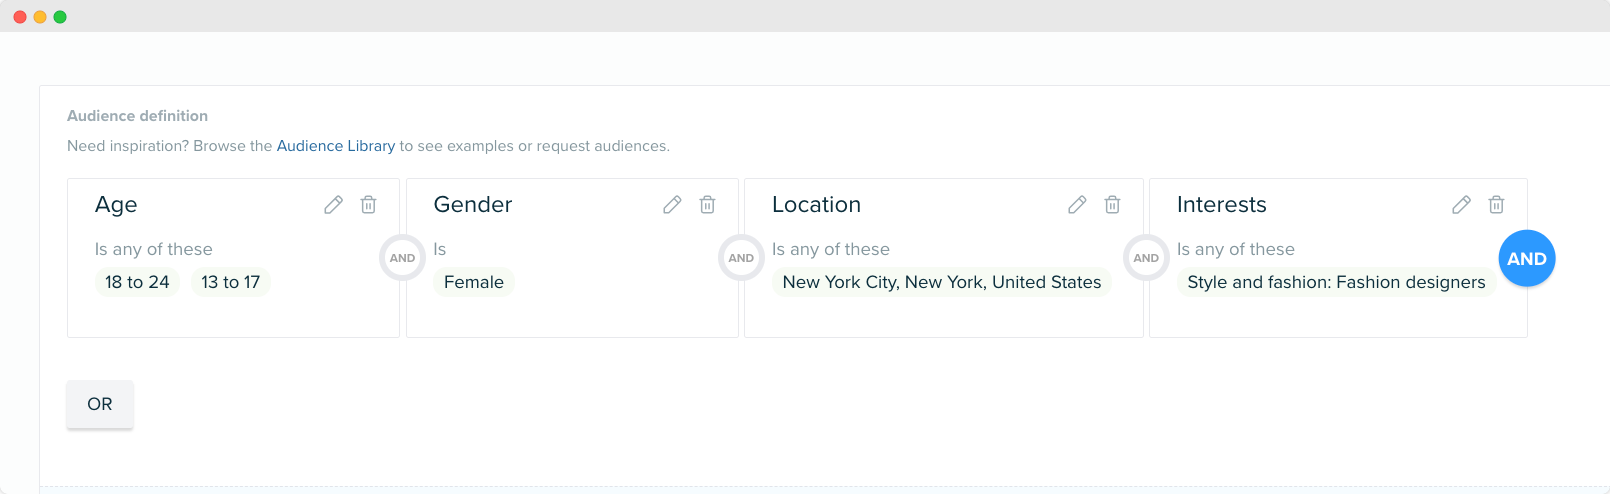Edit the Interests condition with pencil icon
The height and width of the screenshot is (494, 1610).
(1461, 205)
